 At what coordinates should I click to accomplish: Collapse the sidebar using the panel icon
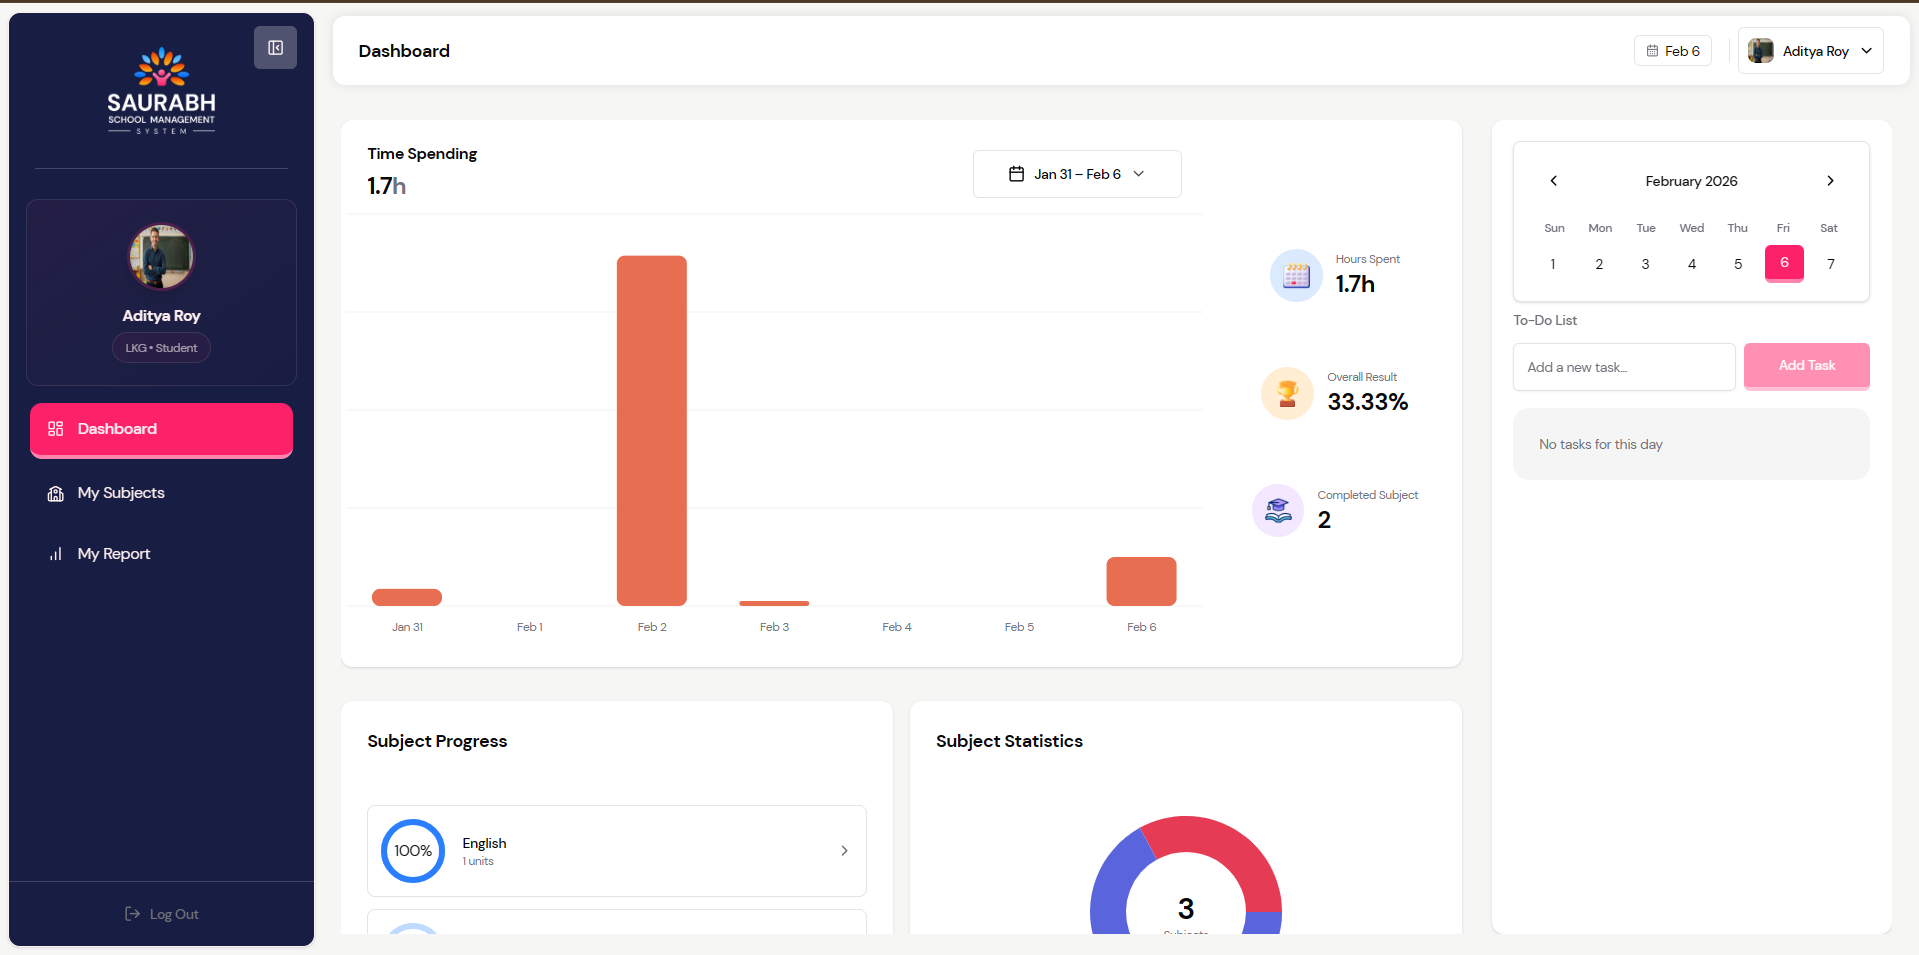[x=275, y=48]
